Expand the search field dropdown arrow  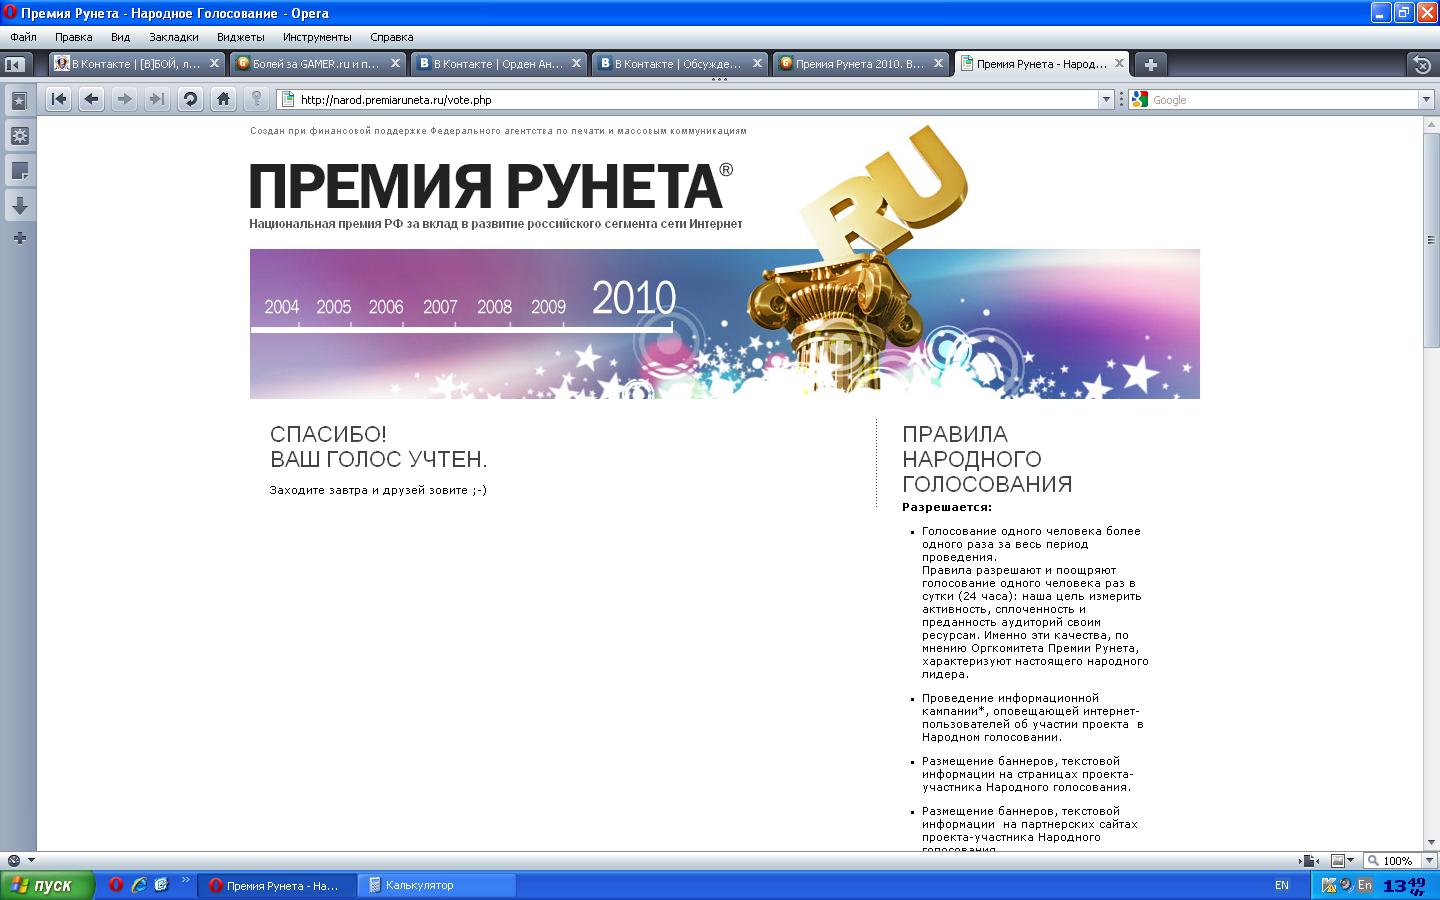(x=1427, y=100)
